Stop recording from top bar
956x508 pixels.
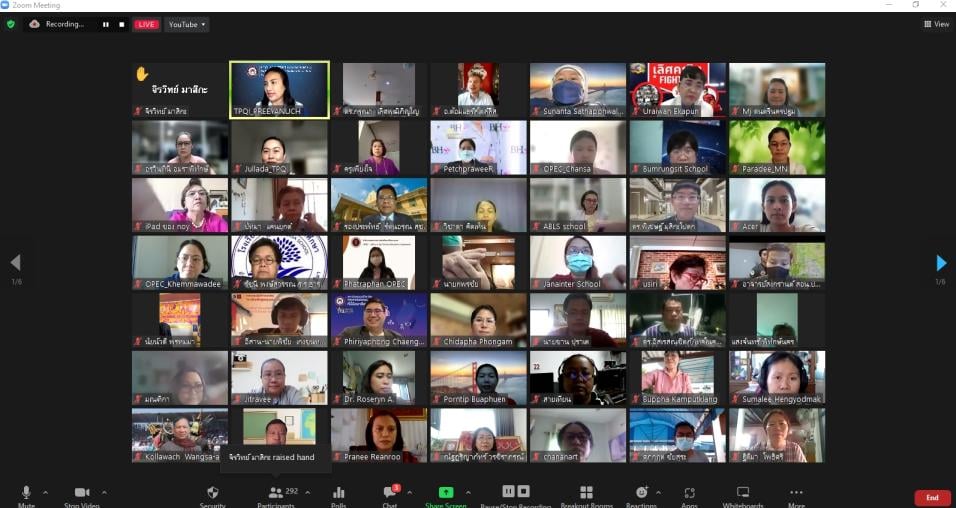tap(121, 24)
